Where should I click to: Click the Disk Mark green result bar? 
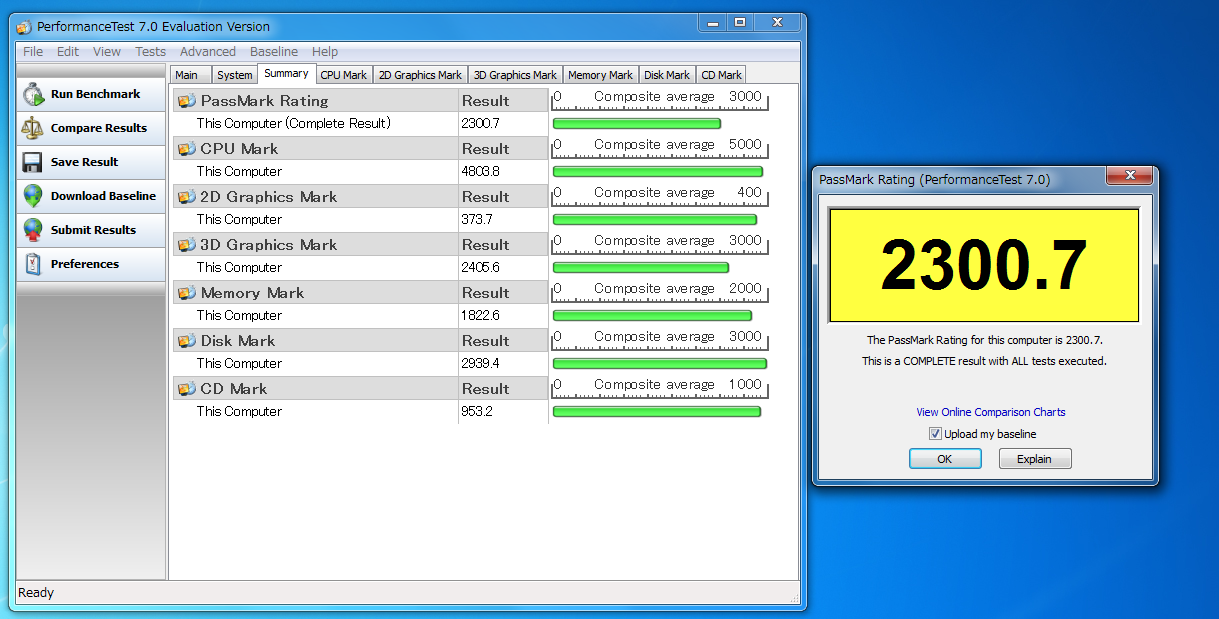(x=660, y=364)
